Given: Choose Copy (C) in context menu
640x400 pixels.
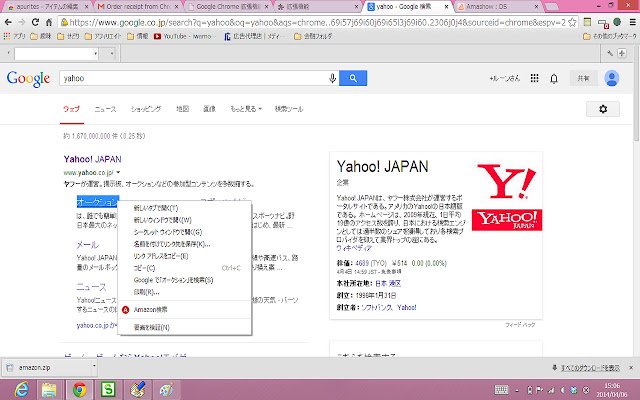Looking at the screenshot, I should pyautogui.click(x=184, y=268).
